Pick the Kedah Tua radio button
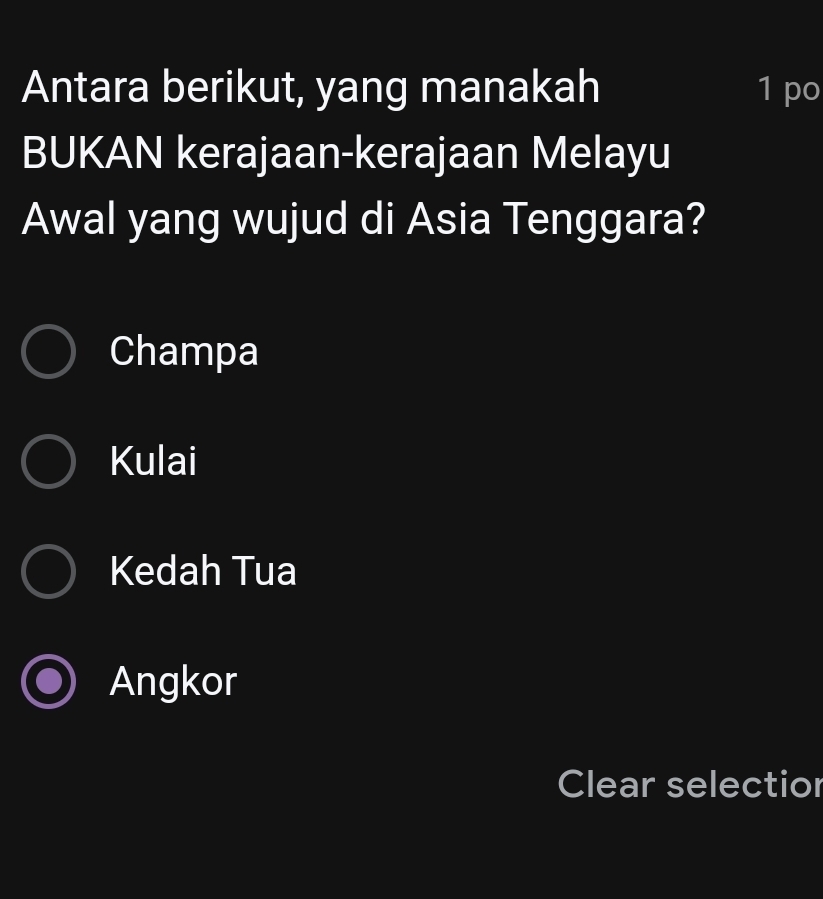Screen dimensions: 823x899 coord(48,572)
